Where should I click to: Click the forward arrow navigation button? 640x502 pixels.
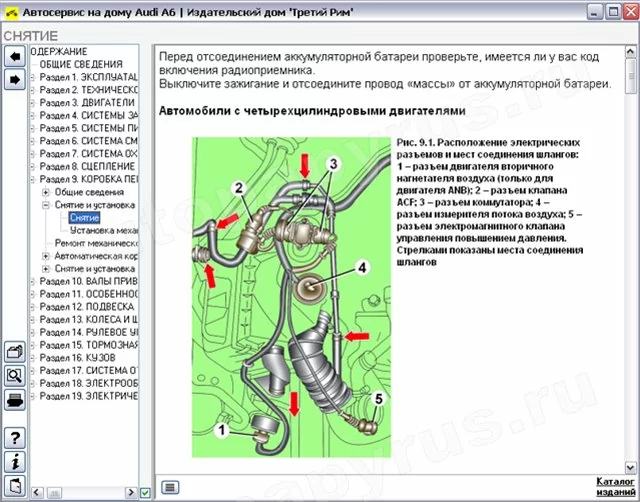[x=15, y=79]
